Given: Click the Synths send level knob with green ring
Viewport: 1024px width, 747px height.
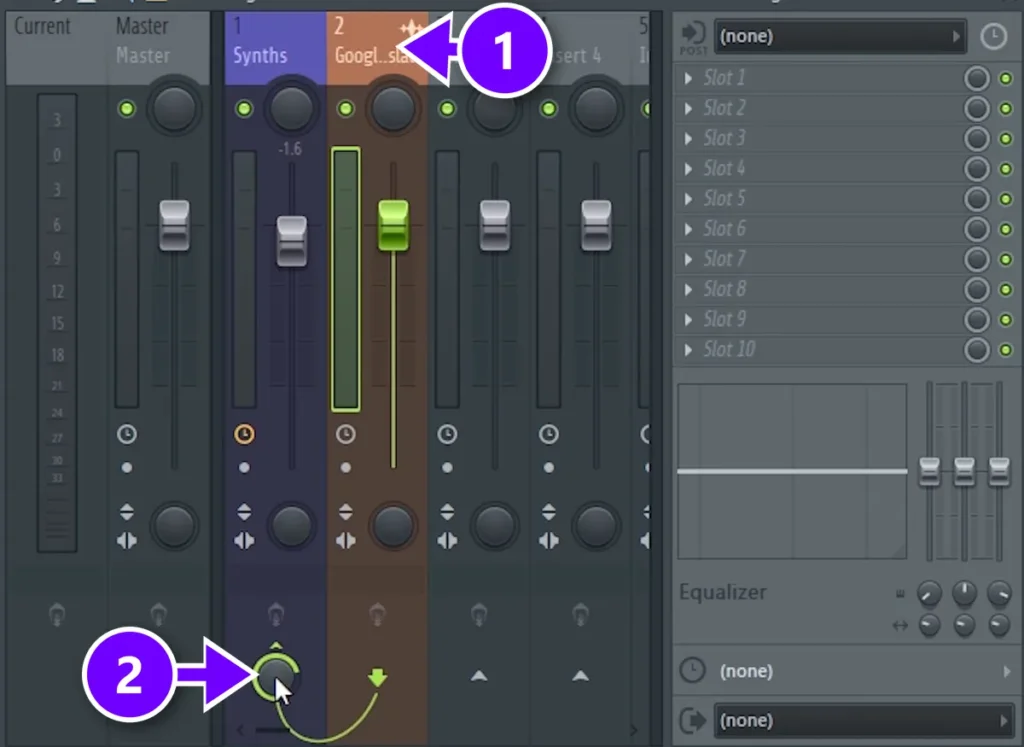Looking at the screenshot, I should pos(276,676).
